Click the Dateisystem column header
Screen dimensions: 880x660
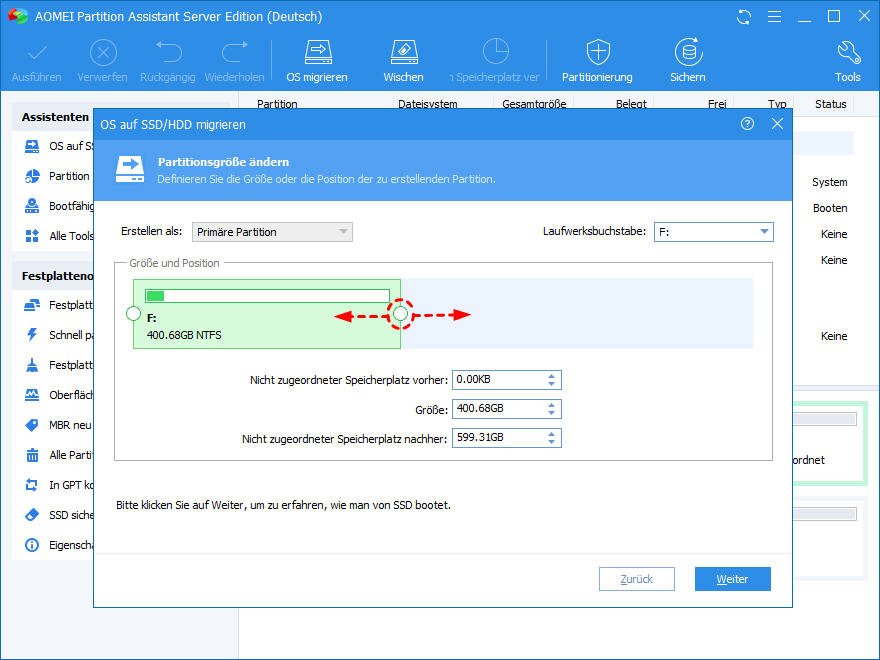428,103
